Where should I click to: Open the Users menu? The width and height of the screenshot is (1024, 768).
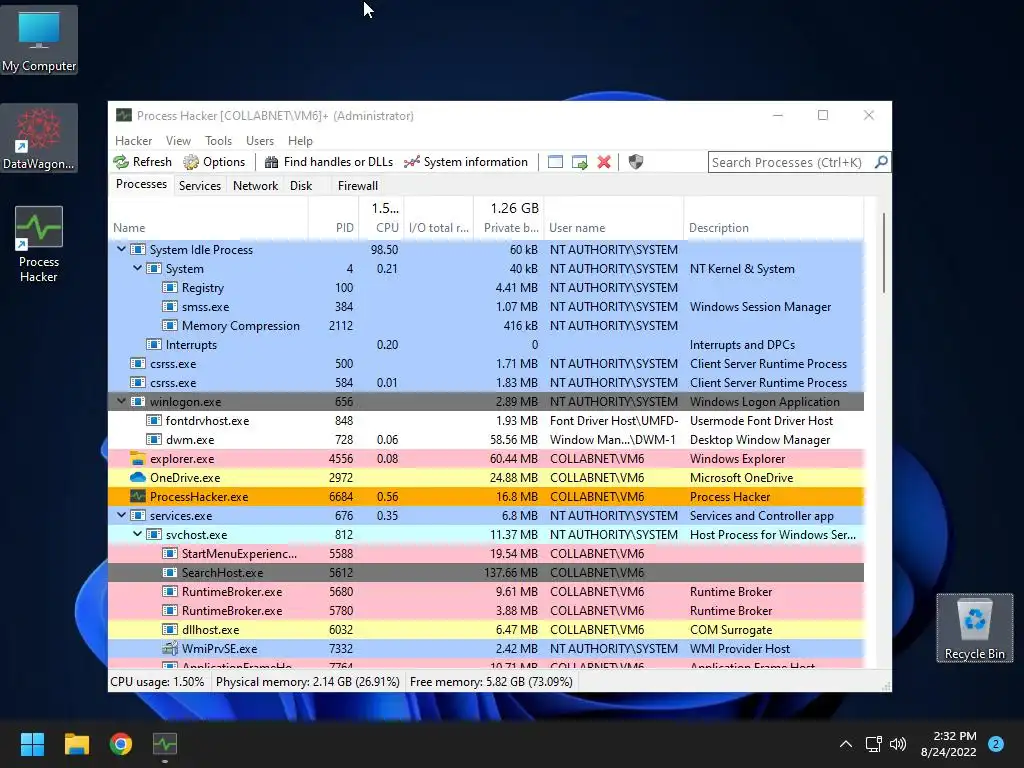260,140
